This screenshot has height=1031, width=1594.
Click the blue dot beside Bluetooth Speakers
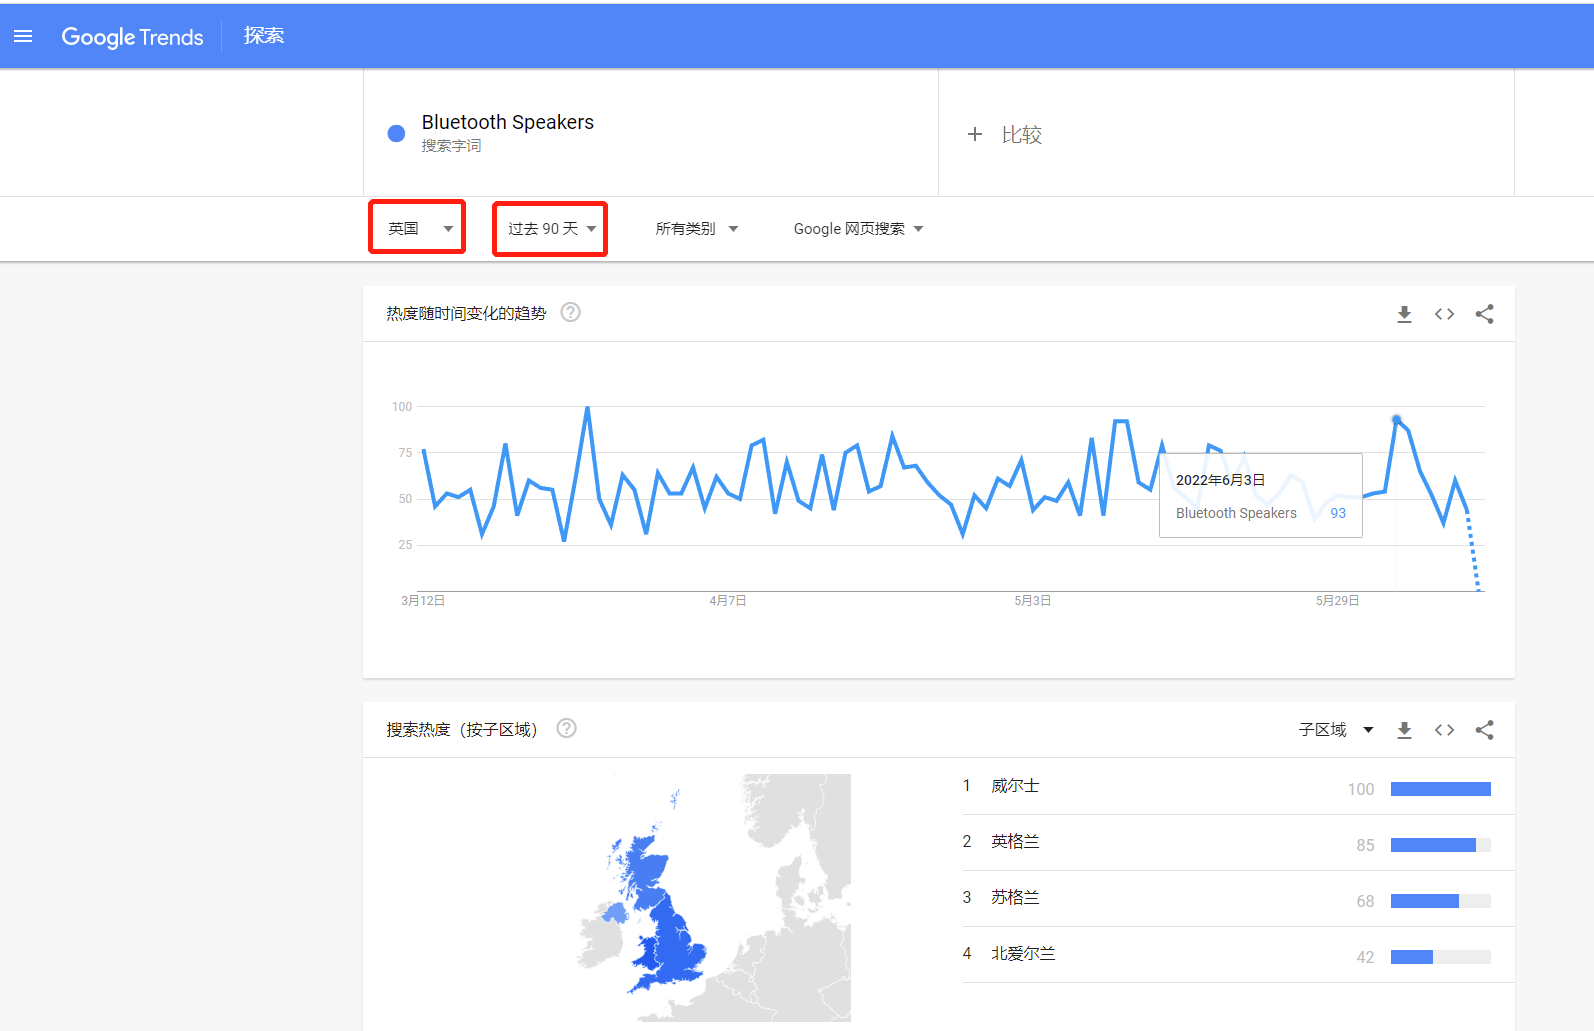click(x=396, y=133)
